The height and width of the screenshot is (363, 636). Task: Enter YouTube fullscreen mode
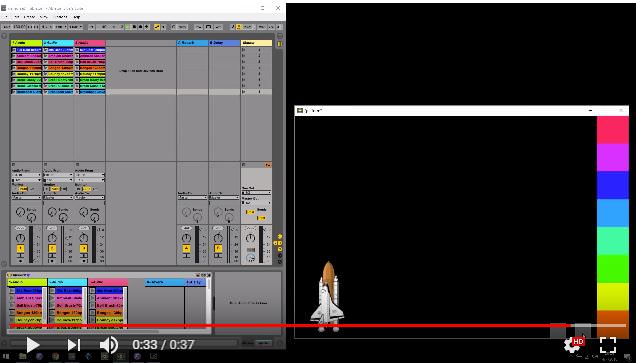(608, 345)
